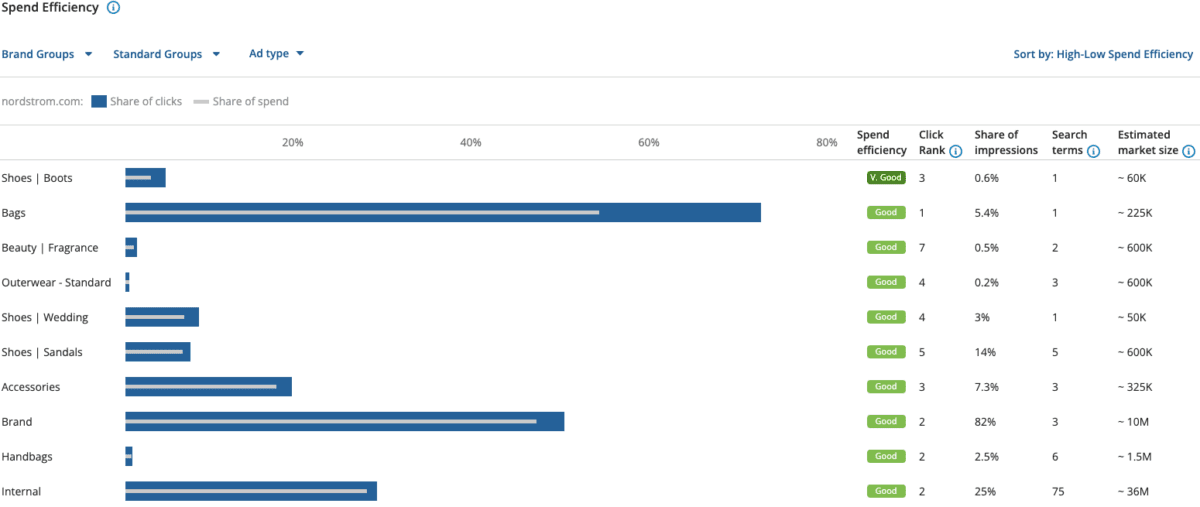Expand the Brand Groups dropdown
The image size is (1200, 507).
click(47, 54)
